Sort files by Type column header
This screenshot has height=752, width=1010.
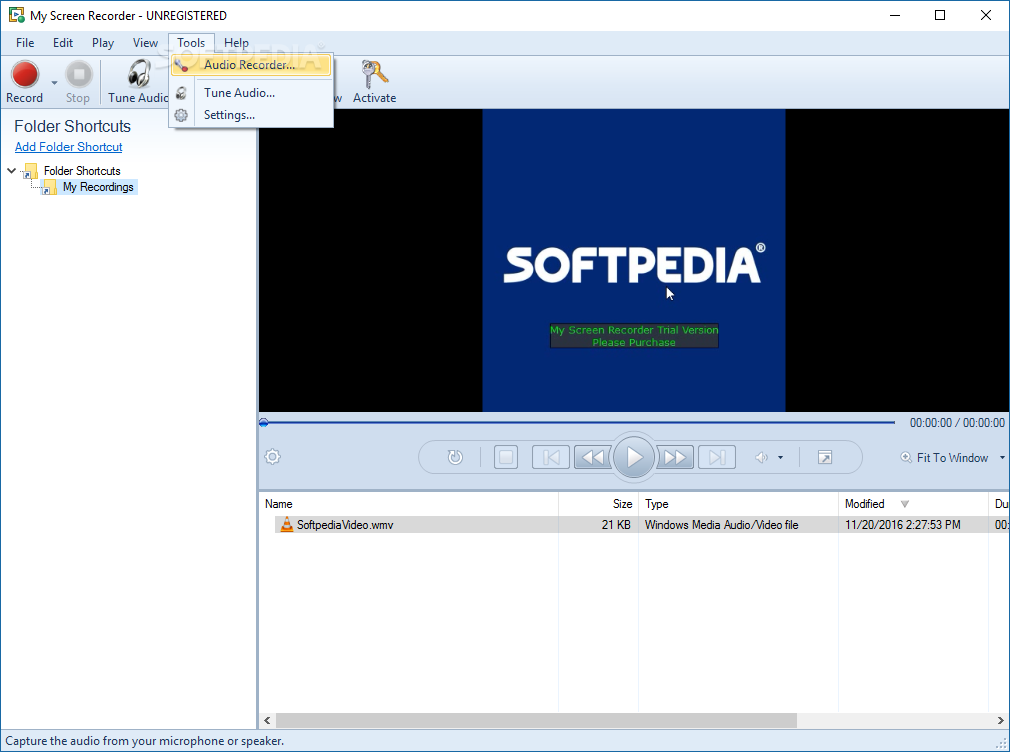point(738,504)
